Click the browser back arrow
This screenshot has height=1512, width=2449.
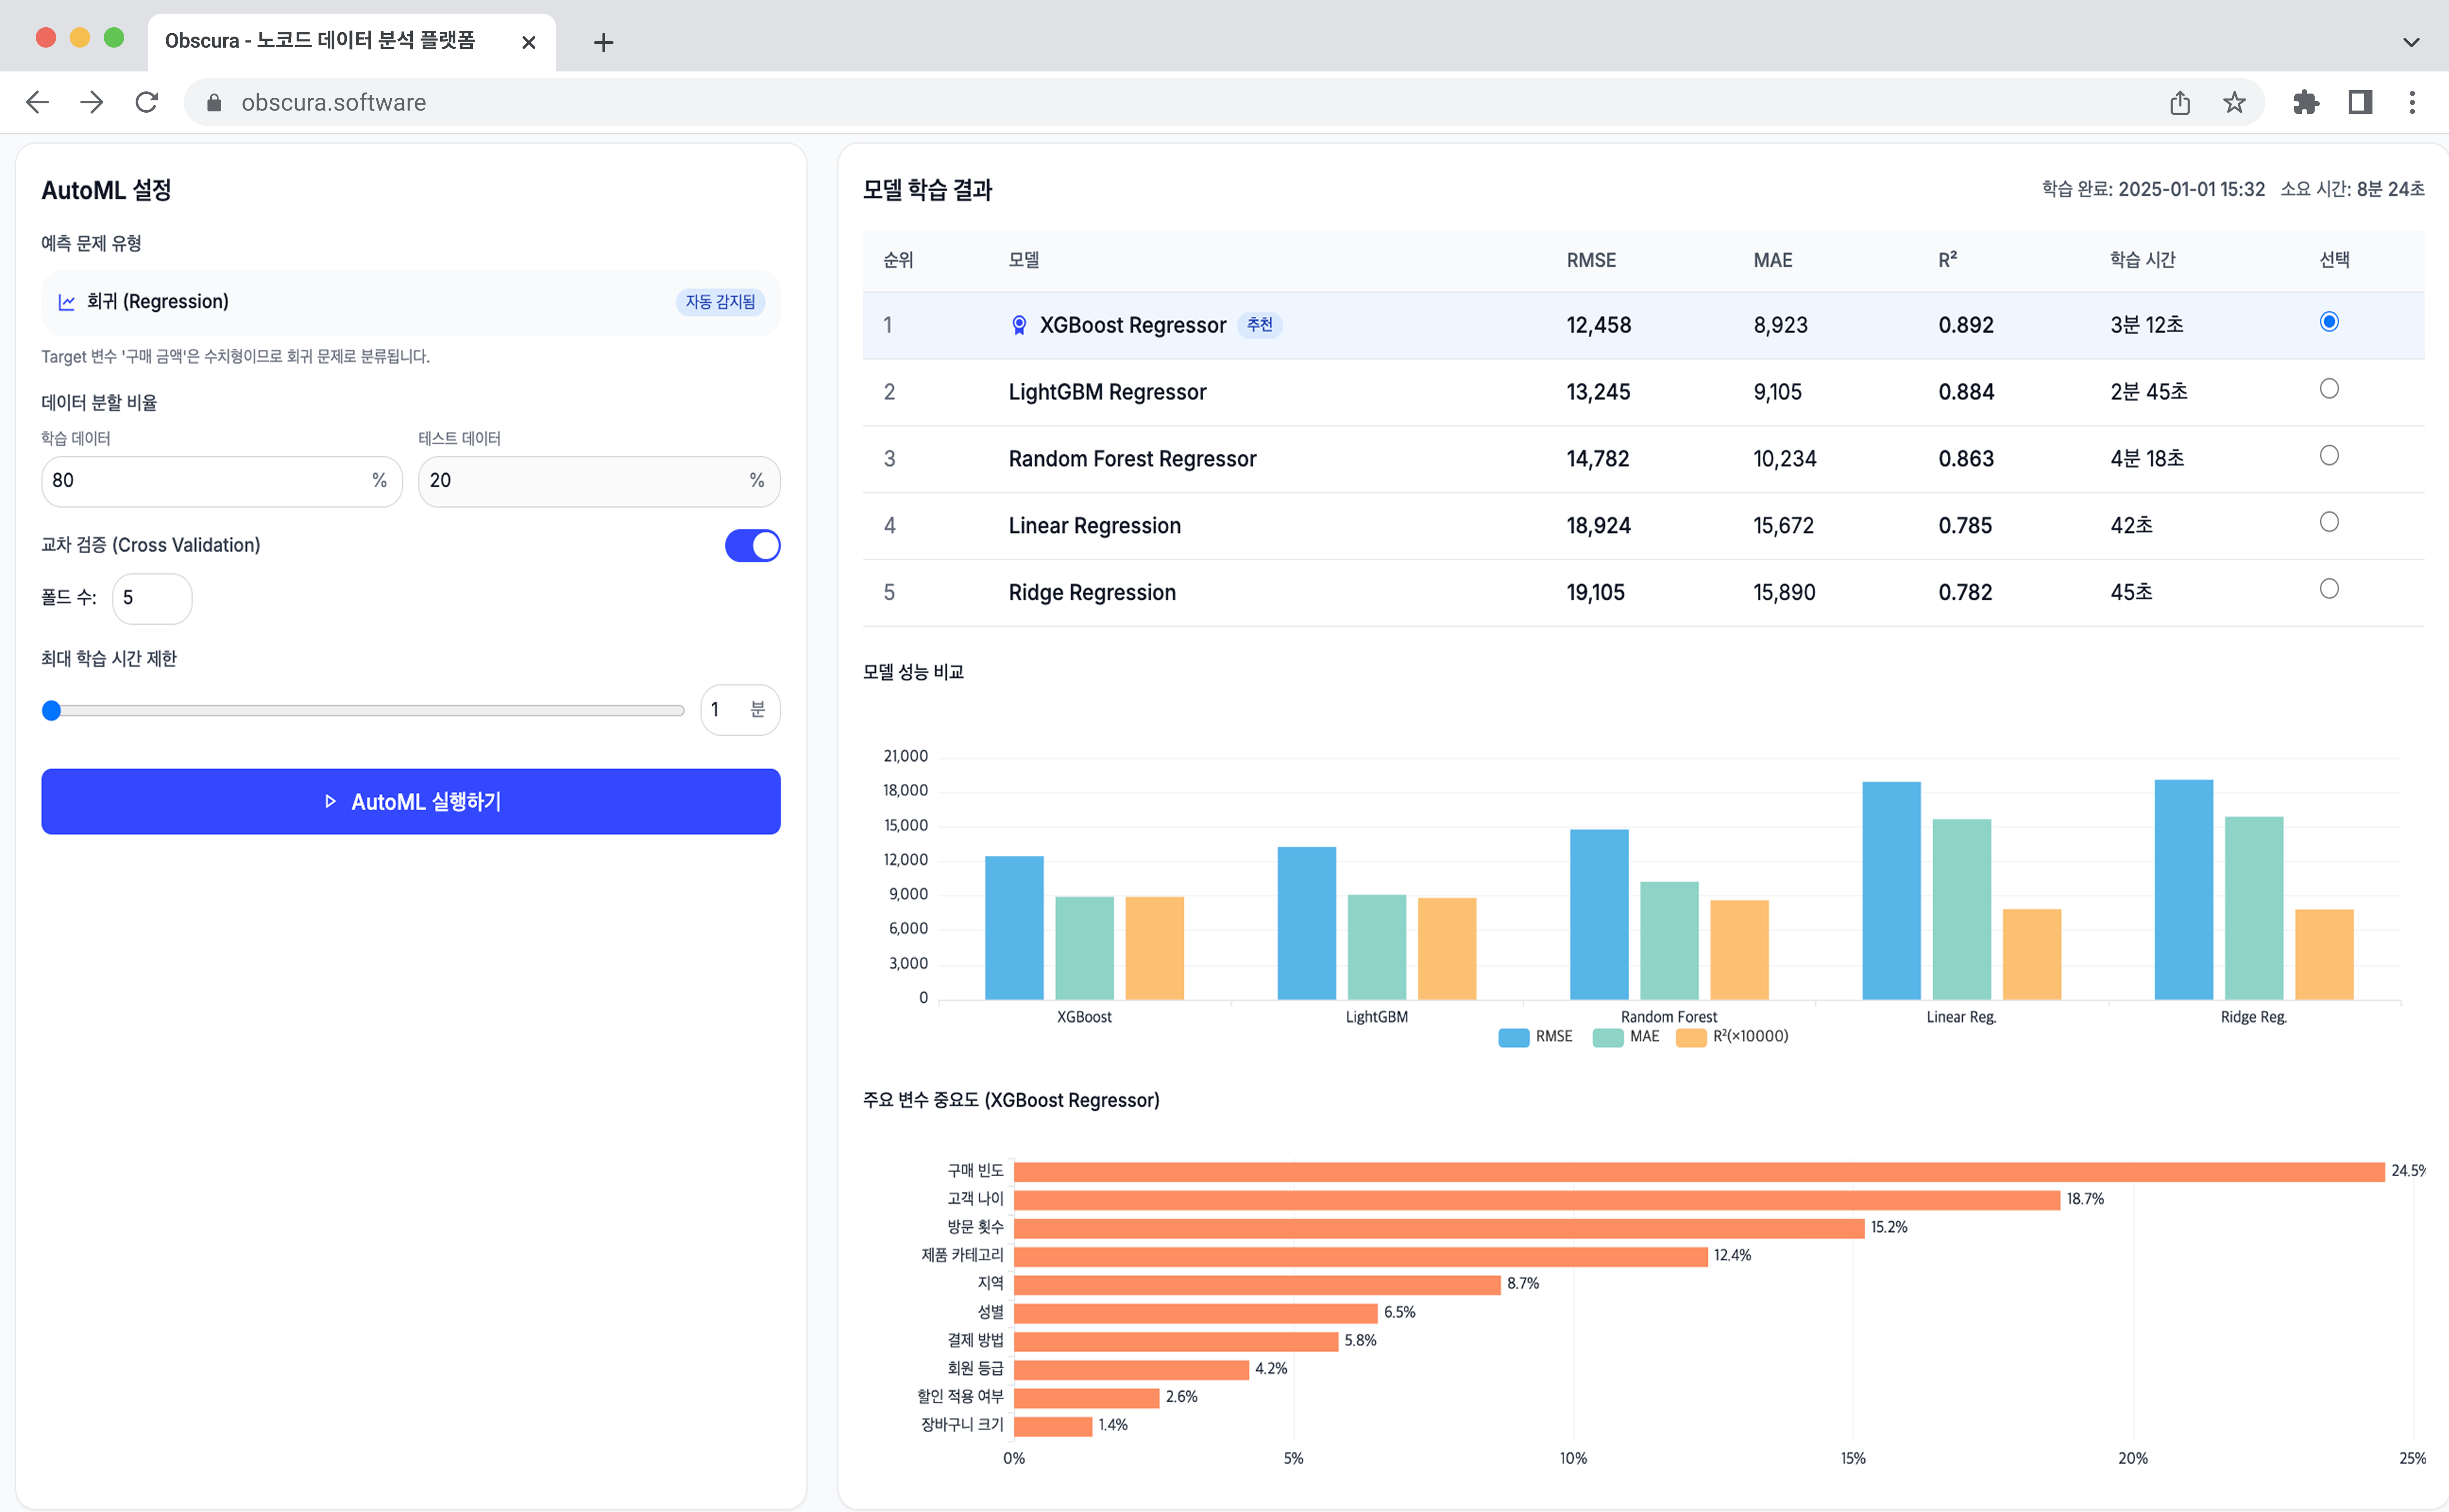click(x=37, y=102)
